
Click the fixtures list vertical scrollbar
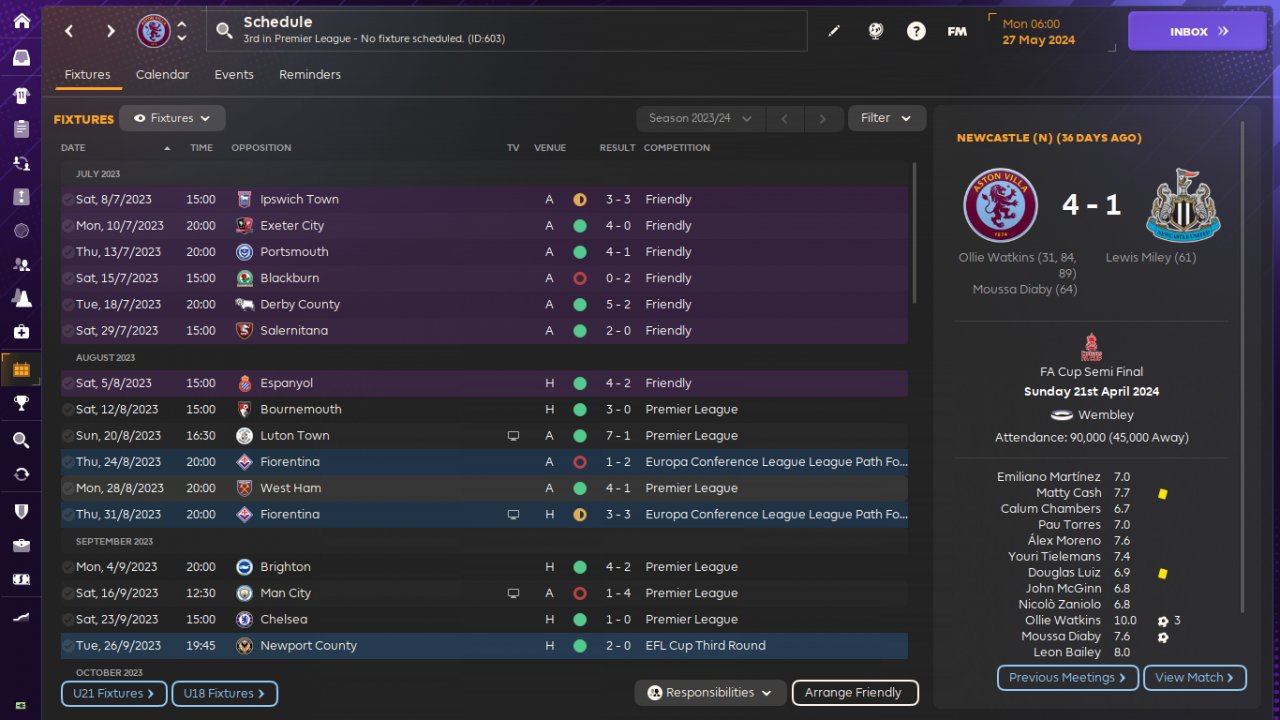914,235
